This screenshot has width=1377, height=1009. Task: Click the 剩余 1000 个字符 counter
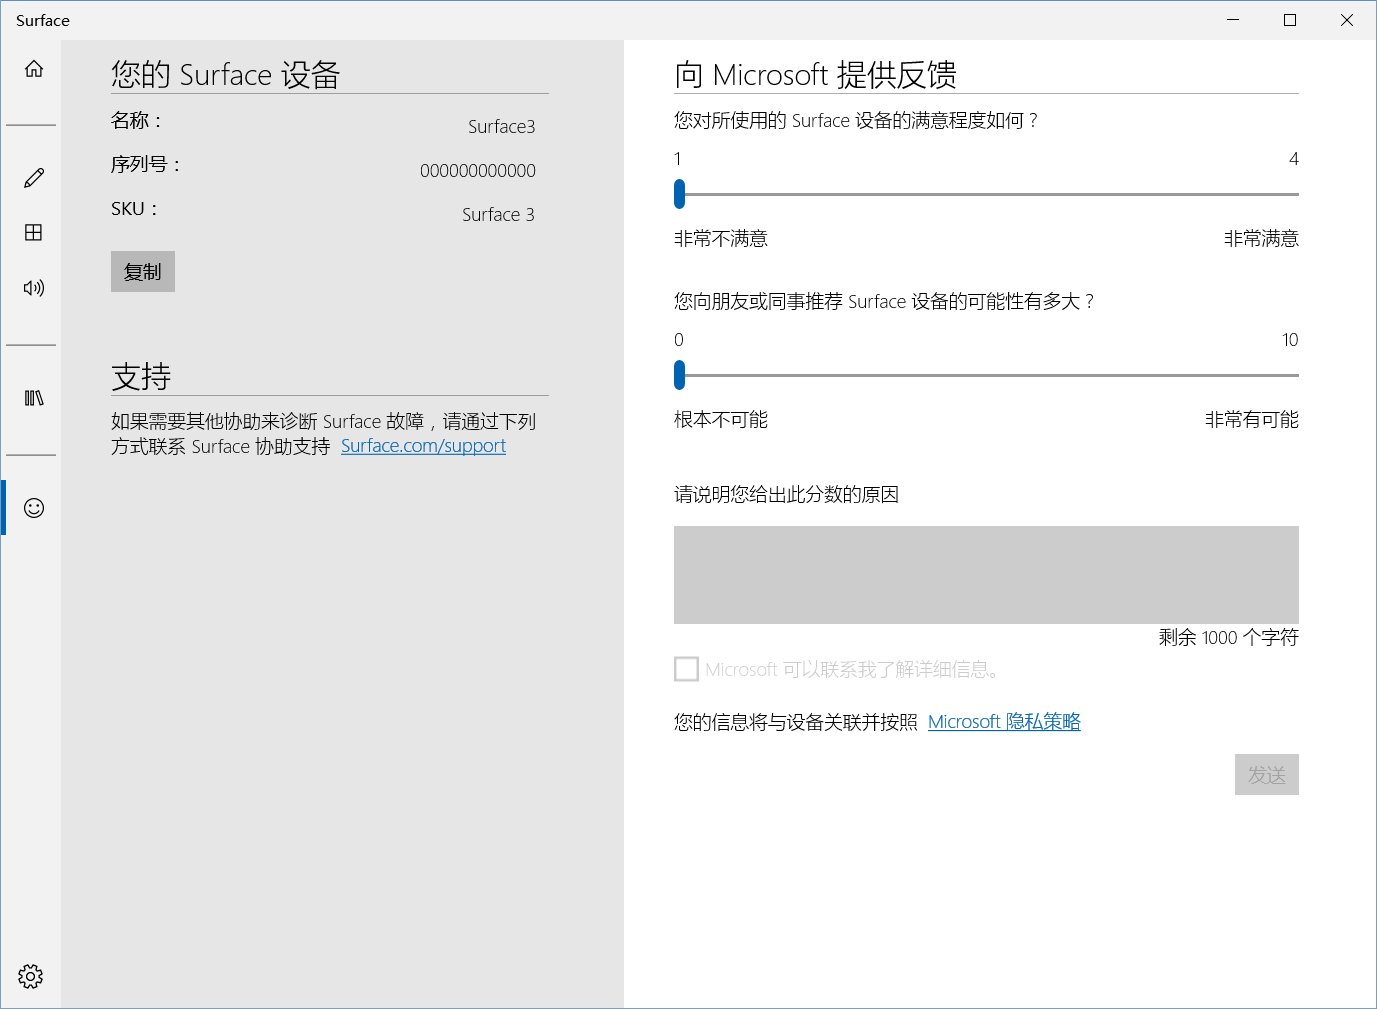[x=1229, y=638]
